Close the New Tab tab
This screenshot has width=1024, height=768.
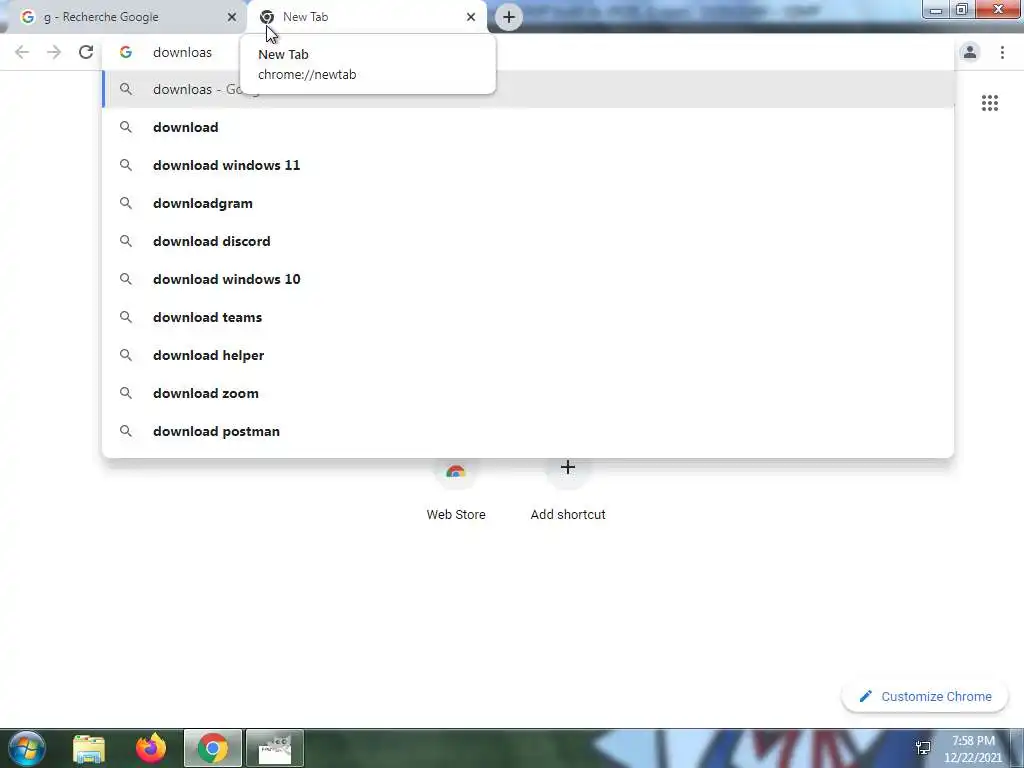[x=471, y=17]
